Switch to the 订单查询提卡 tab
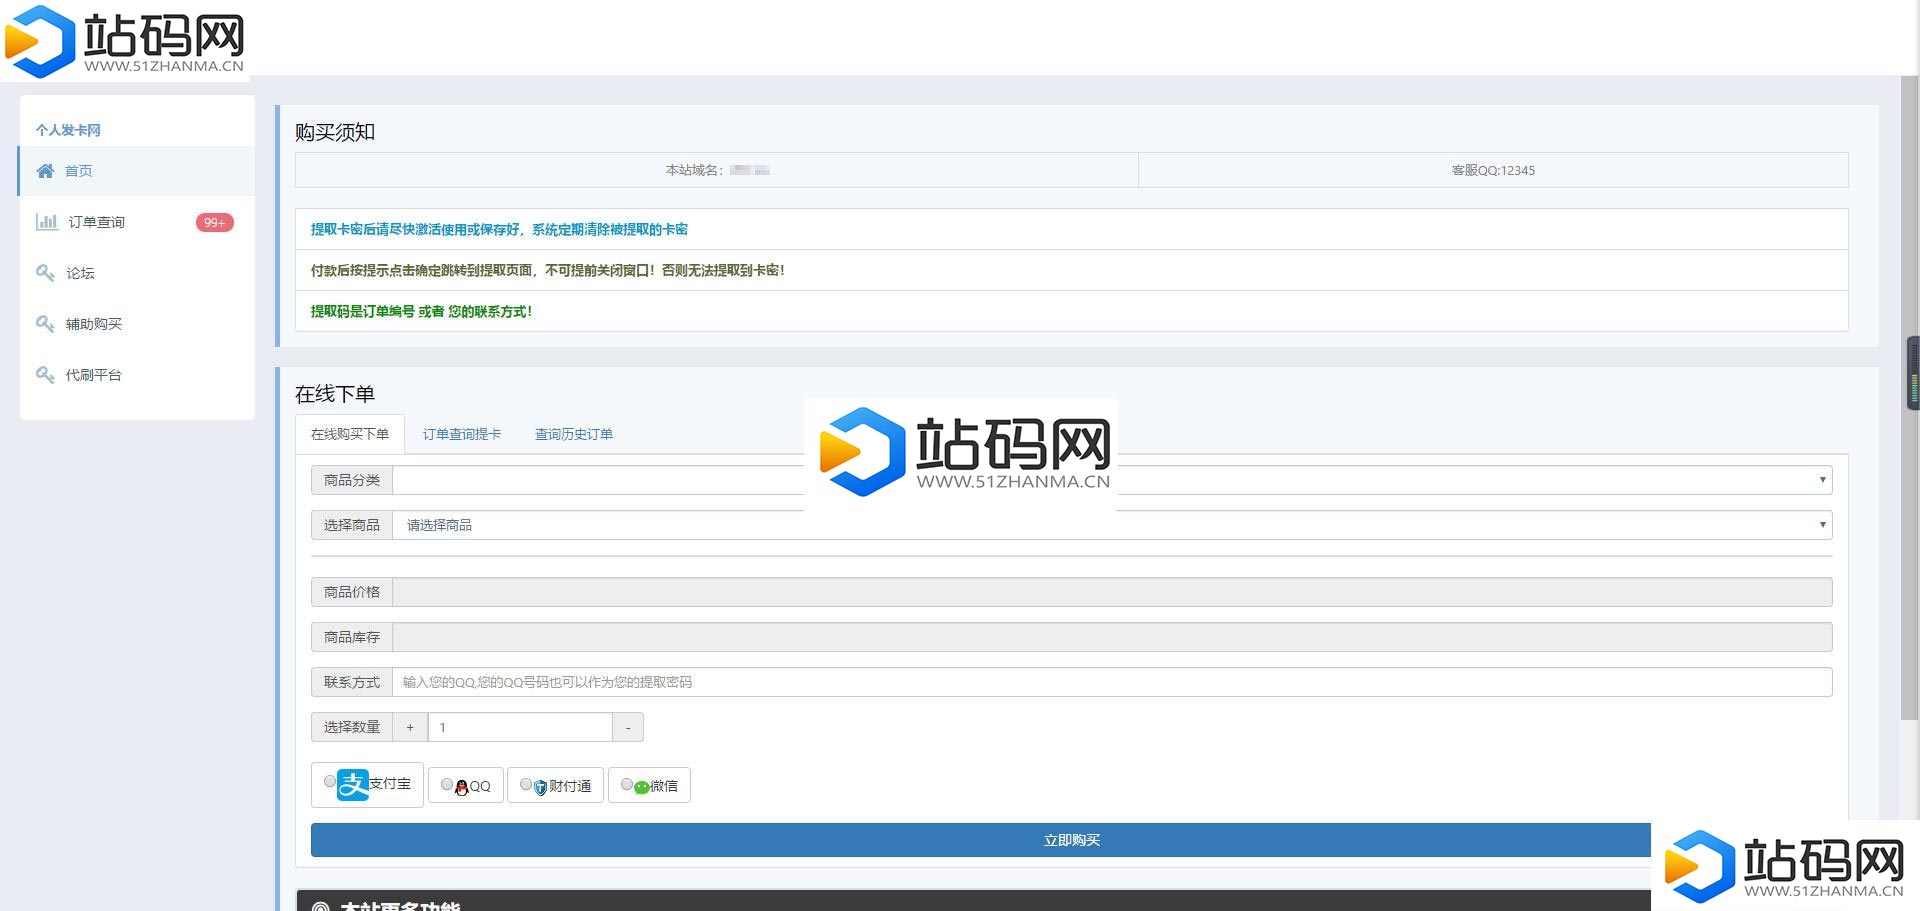1920x911 pixels. coord(462,434)
